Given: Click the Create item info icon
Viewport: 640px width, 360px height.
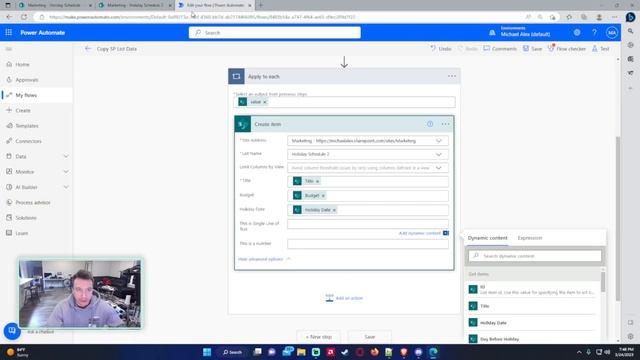Looking at the screenshot, I should 430,124.
